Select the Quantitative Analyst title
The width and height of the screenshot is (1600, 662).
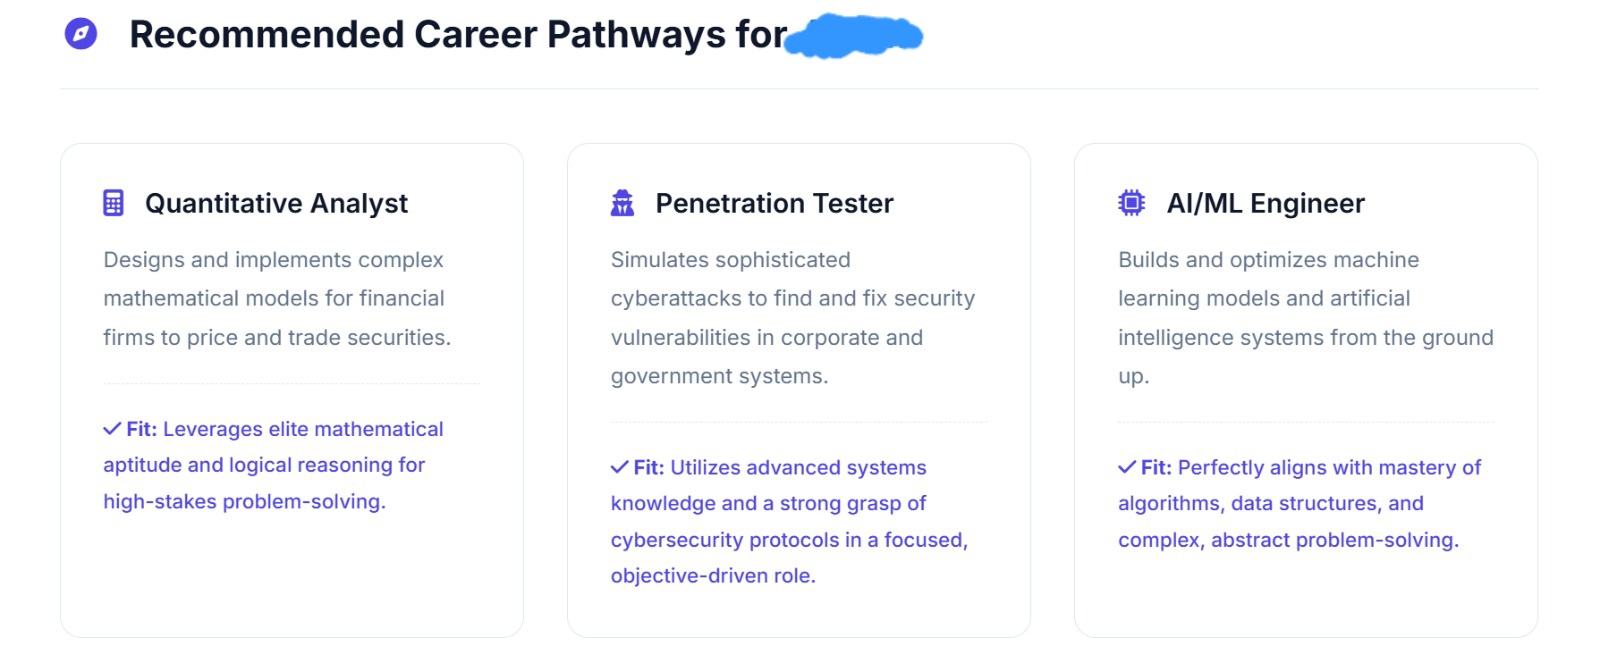point(276,203)
